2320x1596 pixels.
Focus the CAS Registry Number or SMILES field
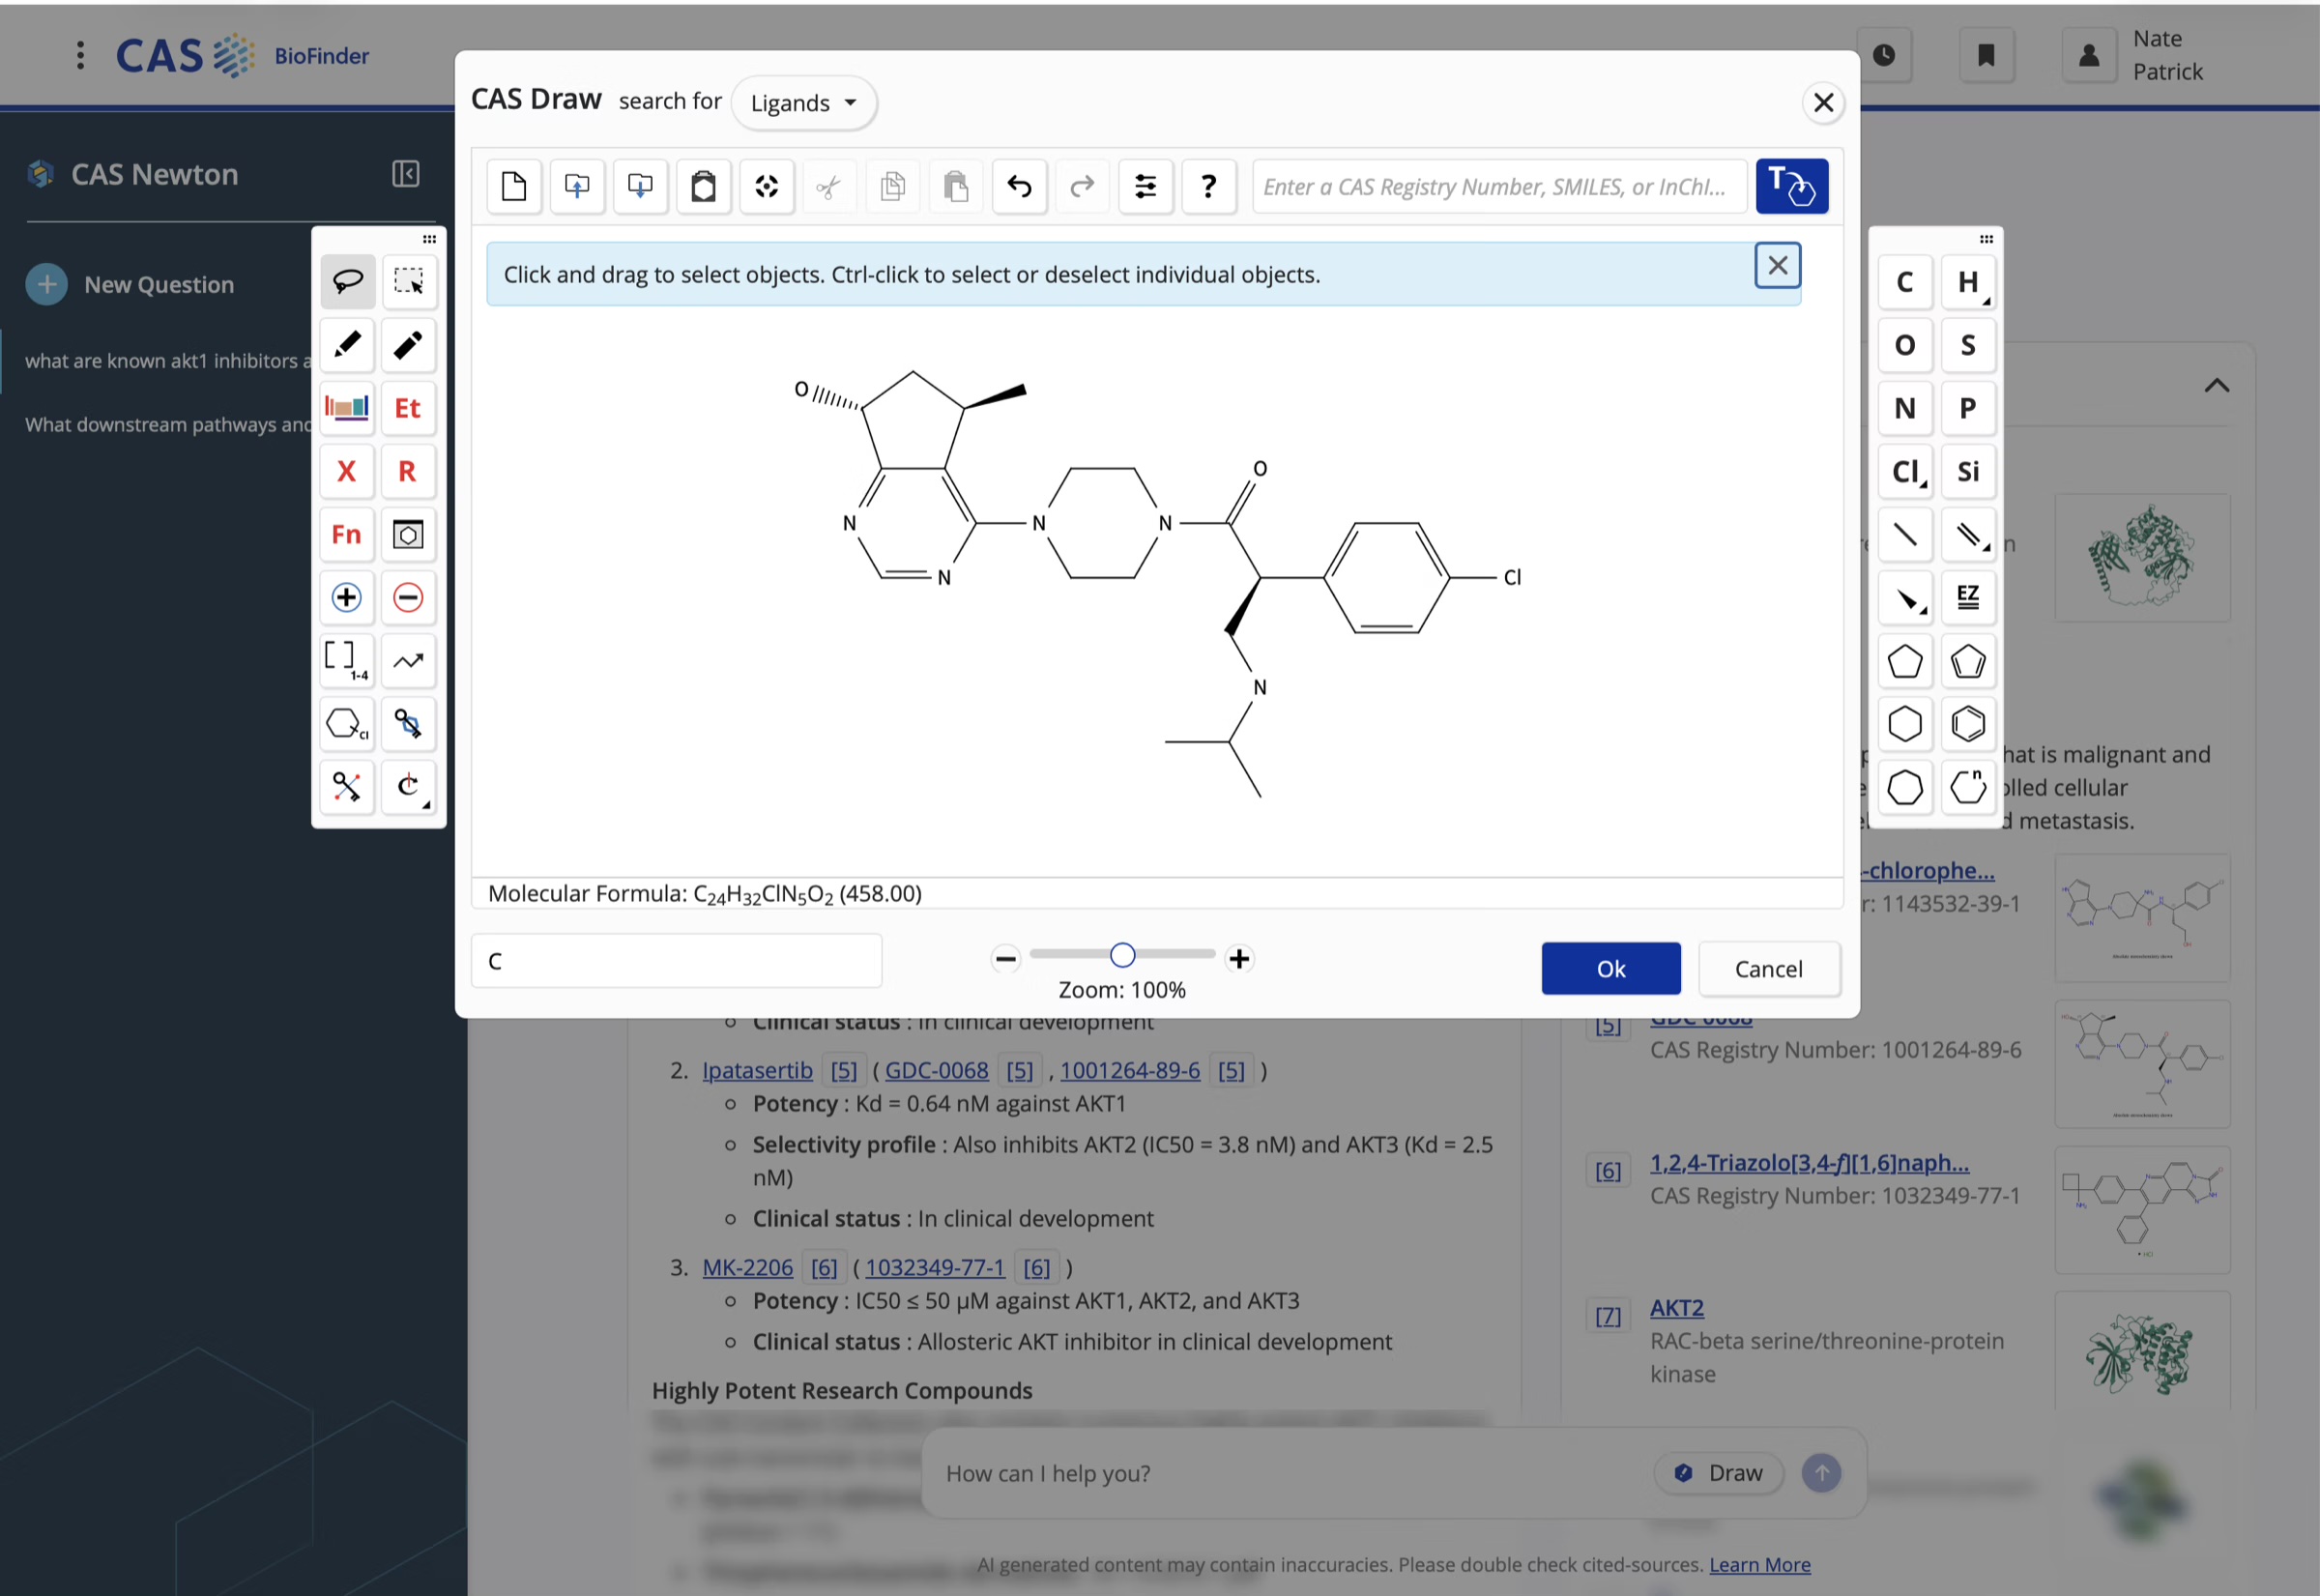1499,186
